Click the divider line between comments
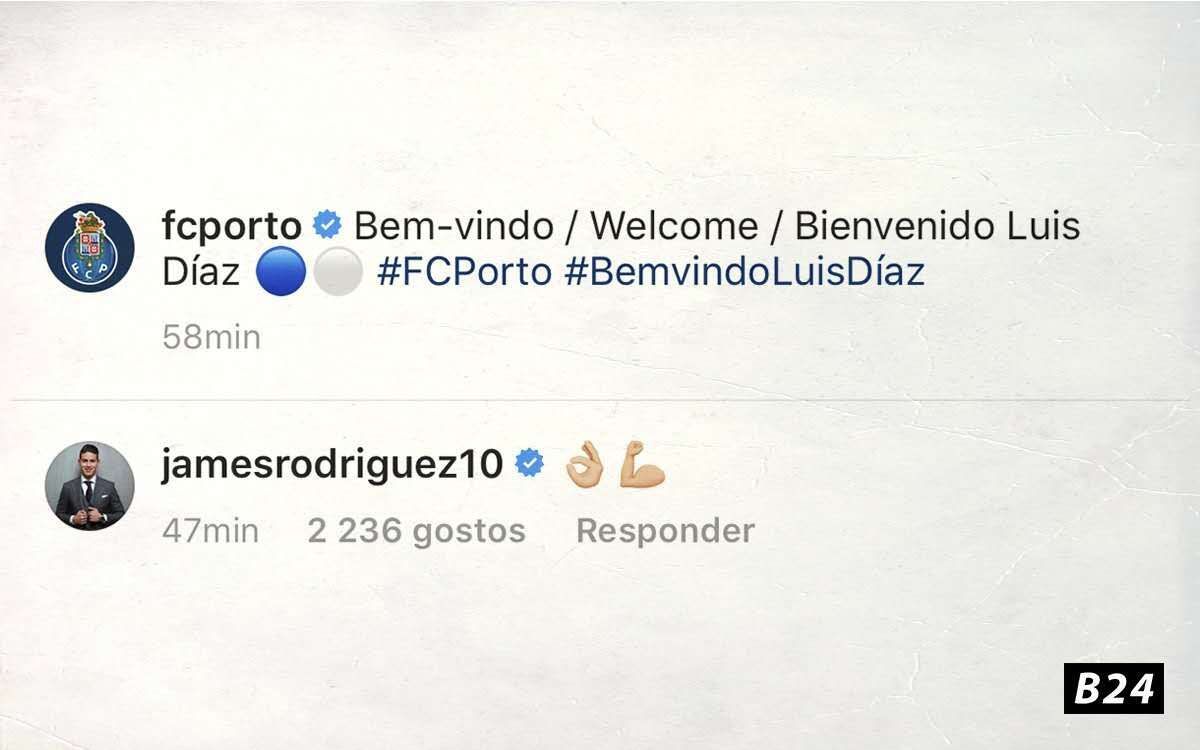 pos(600,401)
